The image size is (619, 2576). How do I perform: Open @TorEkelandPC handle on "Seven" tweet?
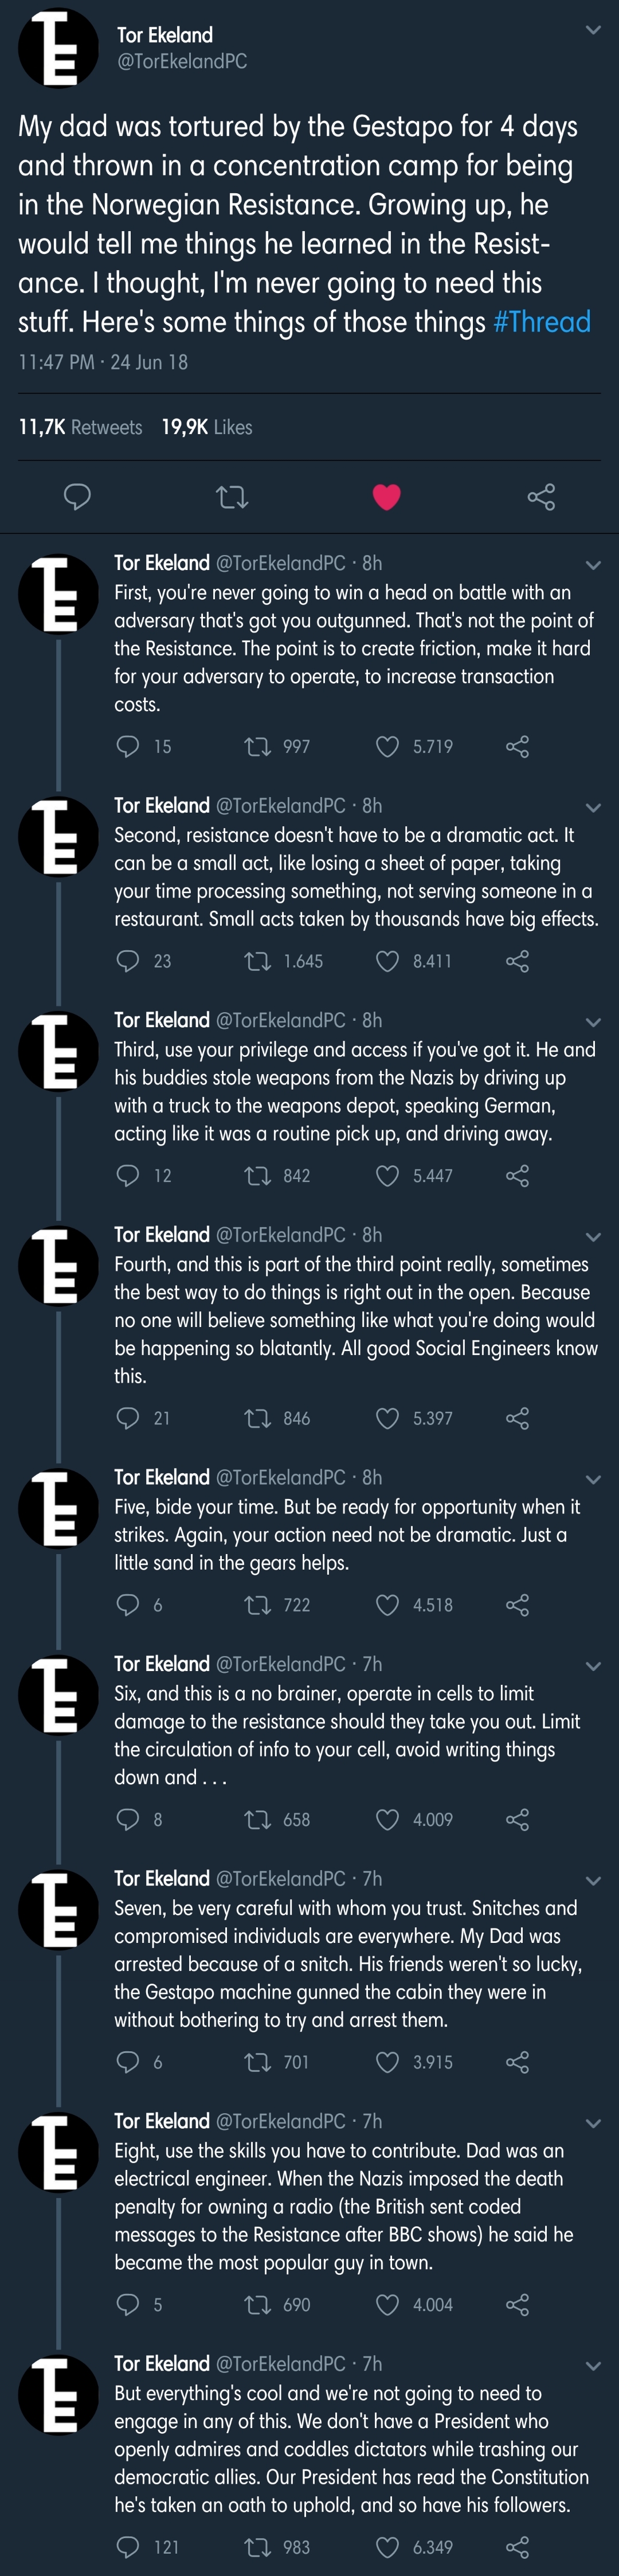[281, 1878]
